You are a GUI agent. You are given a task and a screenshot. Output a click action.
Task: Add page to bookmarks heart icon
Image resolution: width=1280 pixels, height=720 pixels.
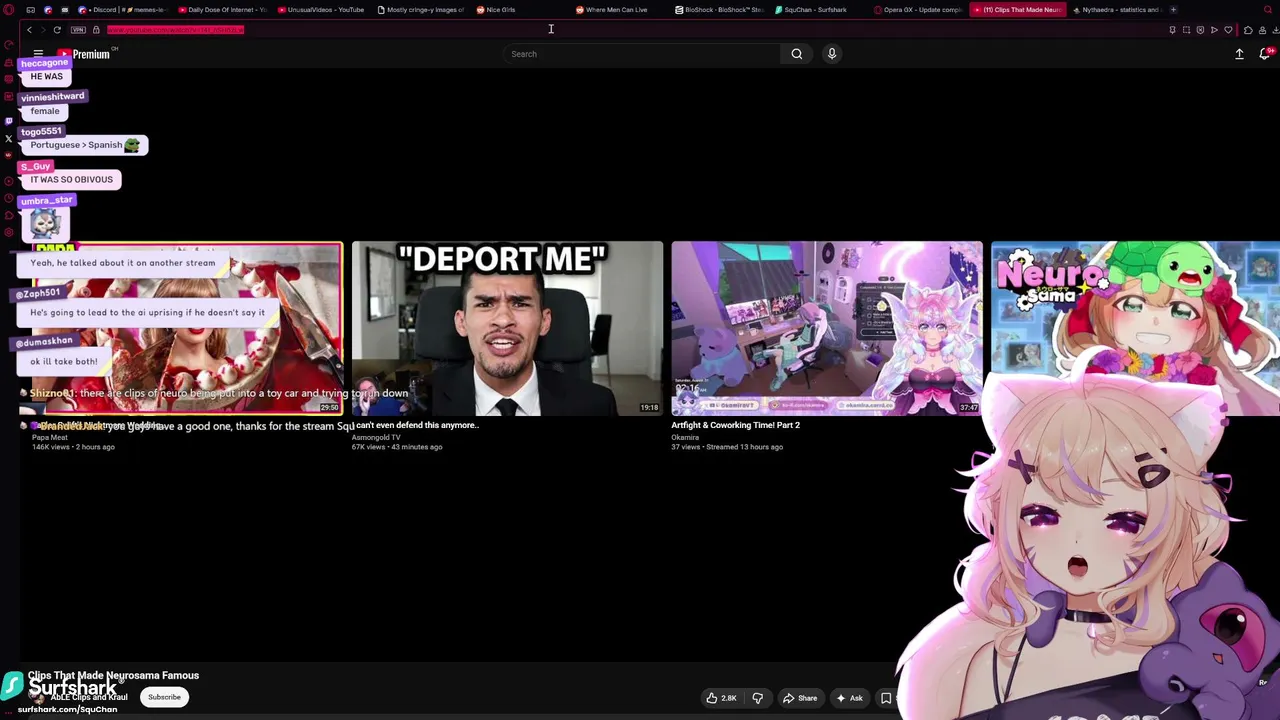1229,30
